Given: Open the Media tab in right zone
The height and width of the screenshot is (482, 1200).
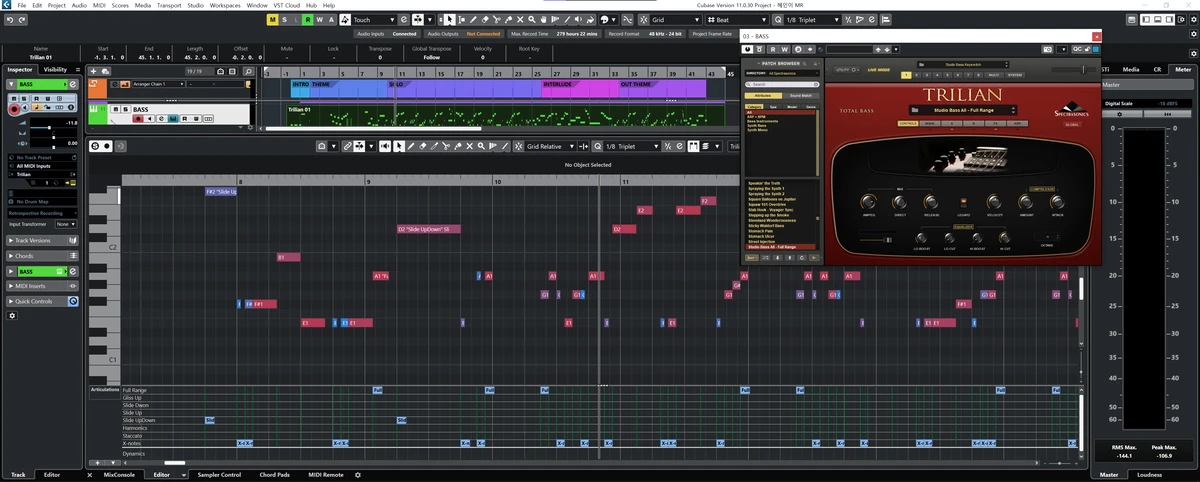Looking at the screenshot, I should pyautogui.click(x=1131, y=69).
